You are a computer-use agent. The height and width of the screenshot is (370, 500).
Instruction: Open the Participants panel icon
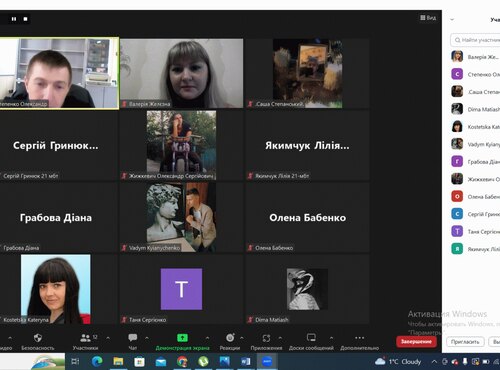pyautogui.click(x=85, y=338)
